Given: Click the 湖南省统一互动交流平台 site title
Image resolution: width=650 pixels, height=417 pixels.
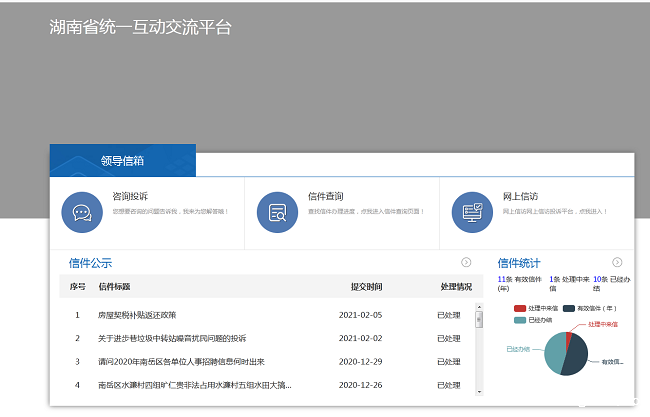Looking at the screenshot, I should click(x=140, y=27).
